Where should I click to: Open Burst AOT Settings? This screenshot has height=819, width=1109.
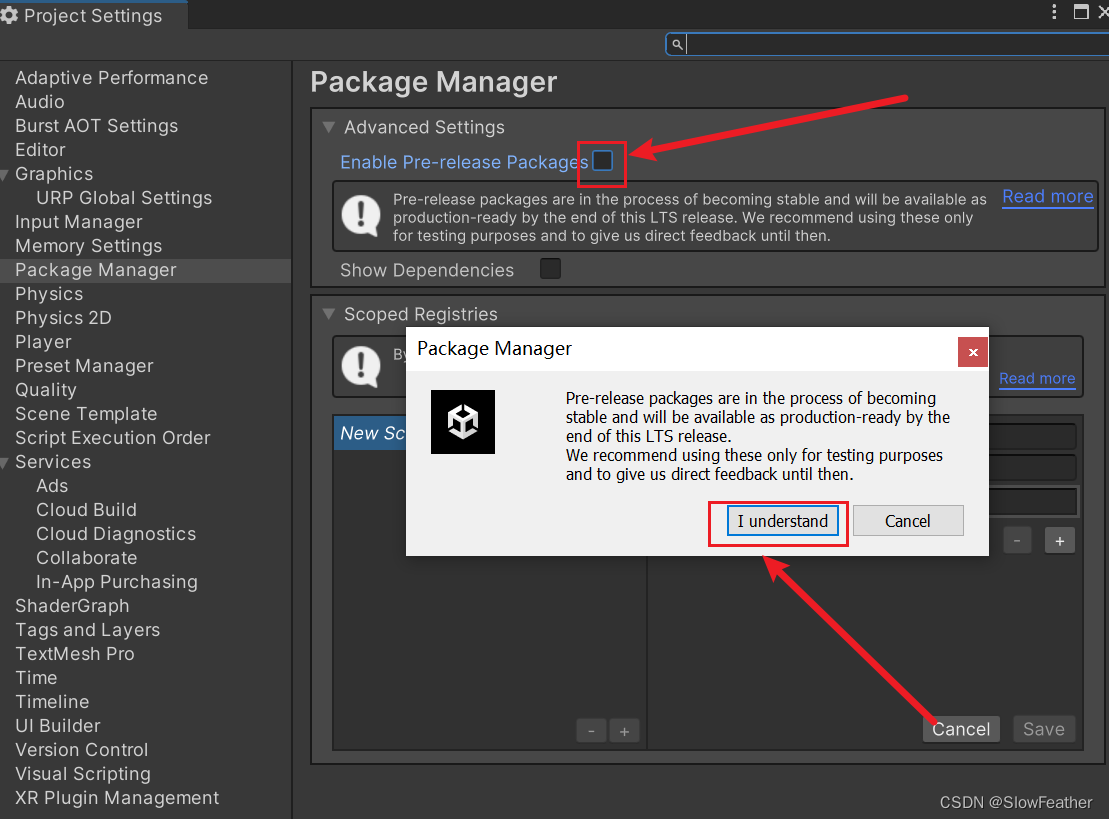click(x=97, y=126)
